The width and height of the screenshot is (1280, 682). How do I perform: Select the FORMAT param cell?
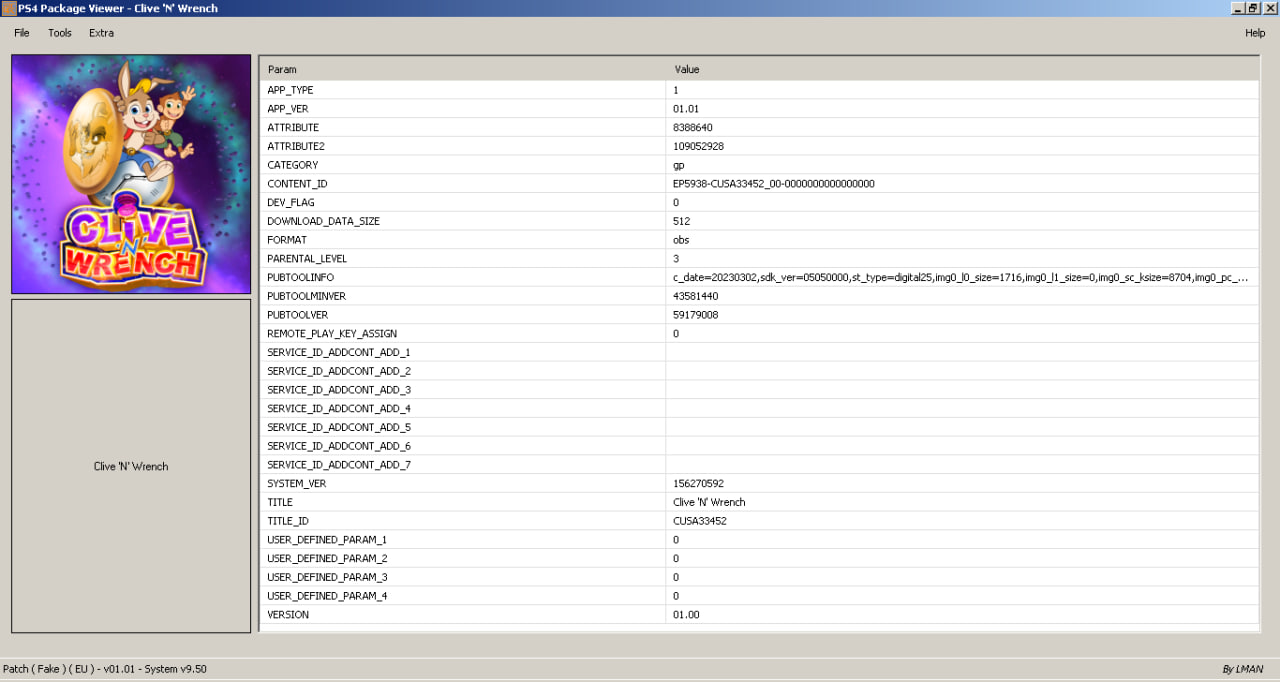[463, 240]
